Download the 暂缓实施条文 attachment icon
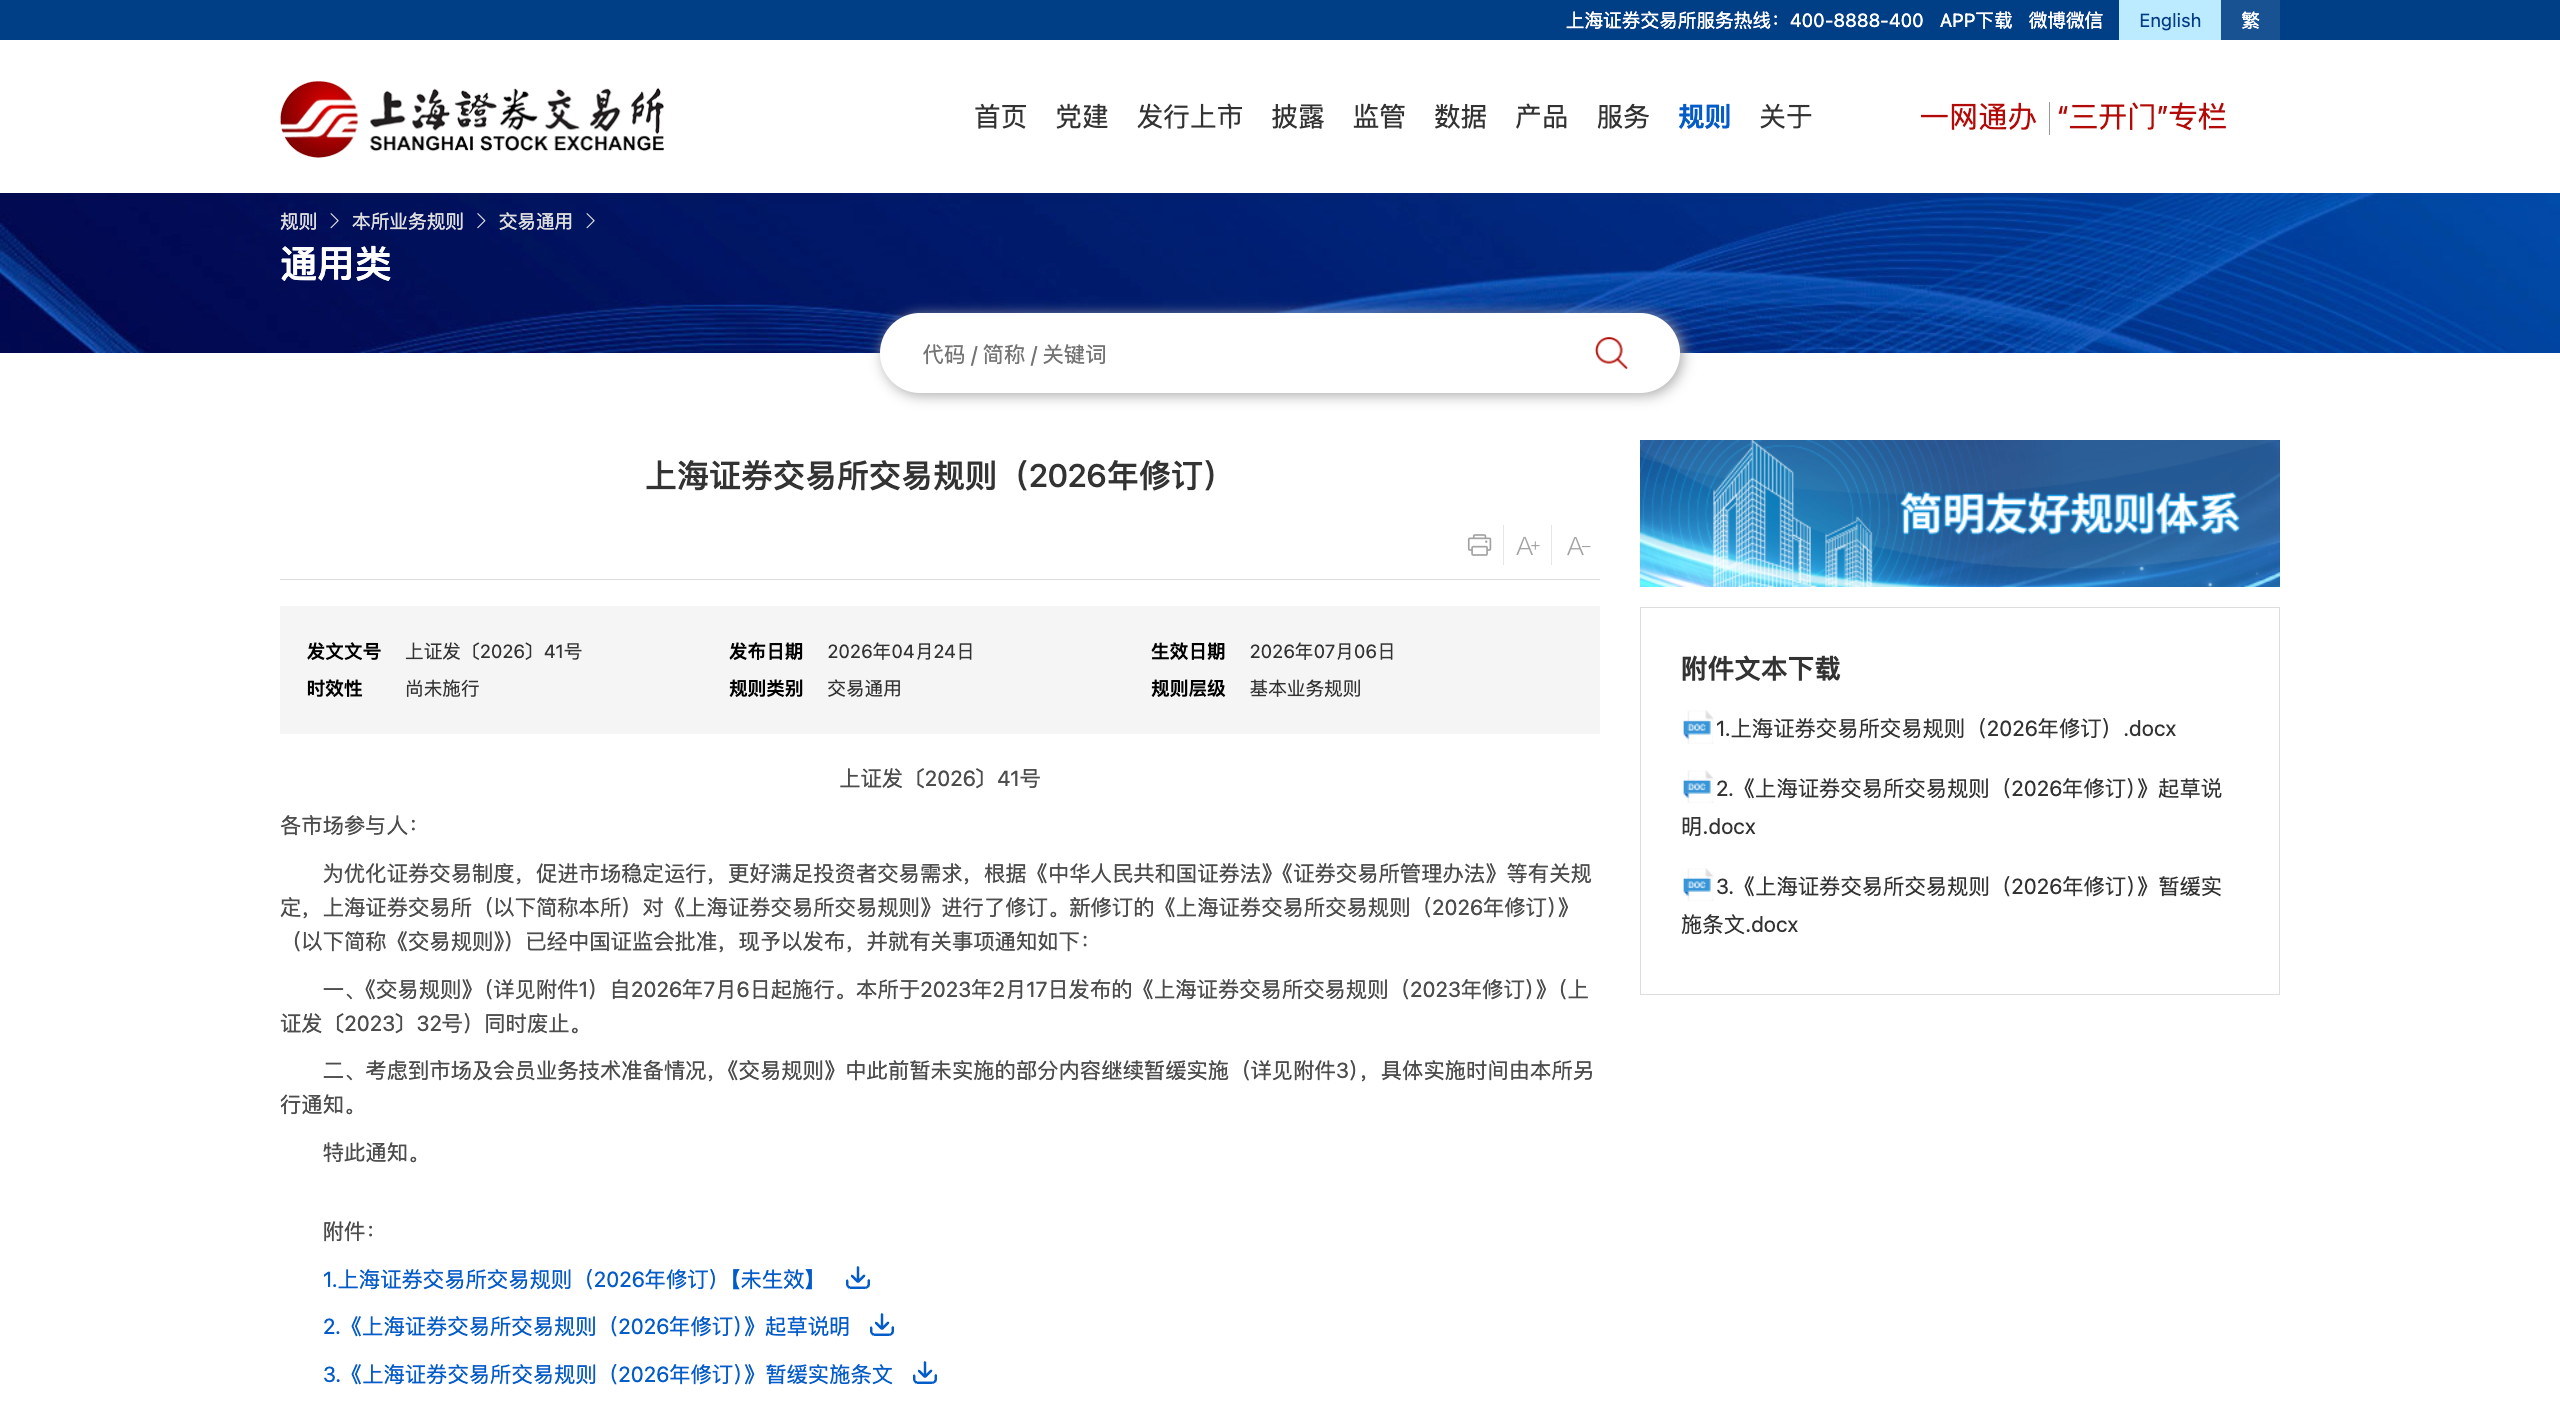 925,1373
